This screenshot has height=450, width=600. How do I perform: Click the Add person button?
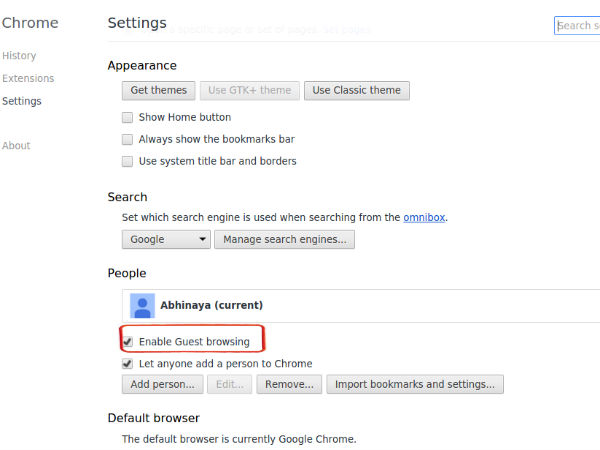click(x=163, y=384)
